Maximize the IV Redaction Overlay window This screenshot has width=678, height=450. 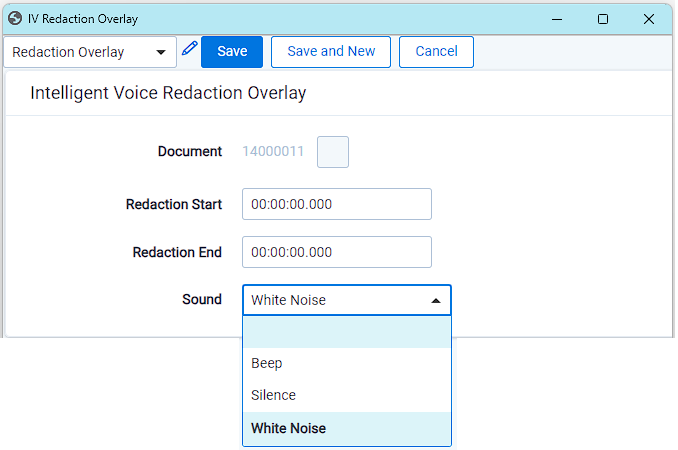pos(603,18)
